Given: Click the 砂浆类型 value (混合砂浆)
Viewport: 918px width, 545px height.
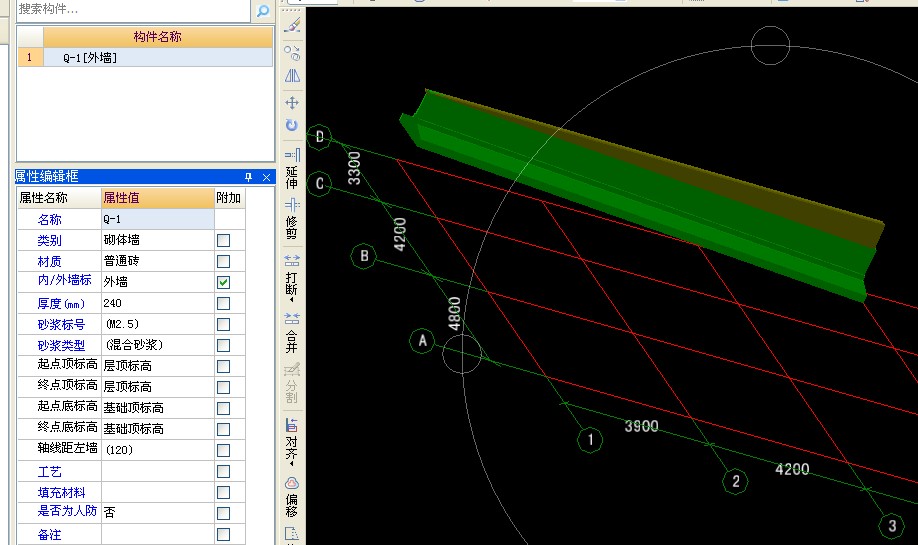Looking at the screenshot, I should pos(157,345).
